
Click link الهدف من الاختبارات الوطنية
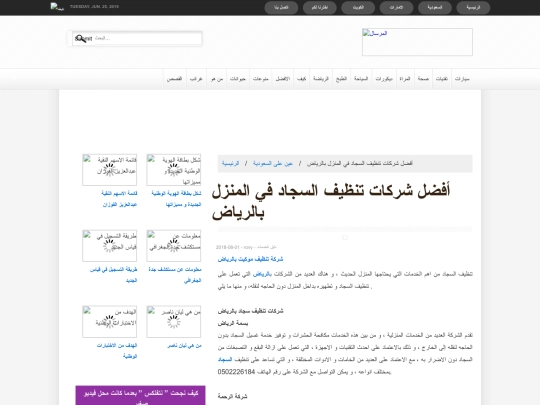tap(117, 351)
